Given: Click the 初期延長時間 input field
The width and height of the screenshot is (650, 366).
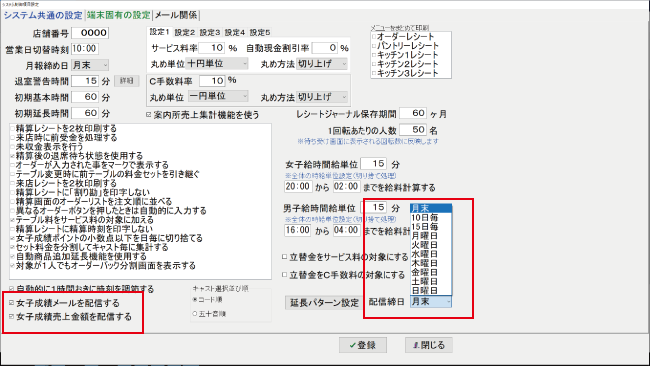Looking at the screenshot, I should (x=85, y=113).
